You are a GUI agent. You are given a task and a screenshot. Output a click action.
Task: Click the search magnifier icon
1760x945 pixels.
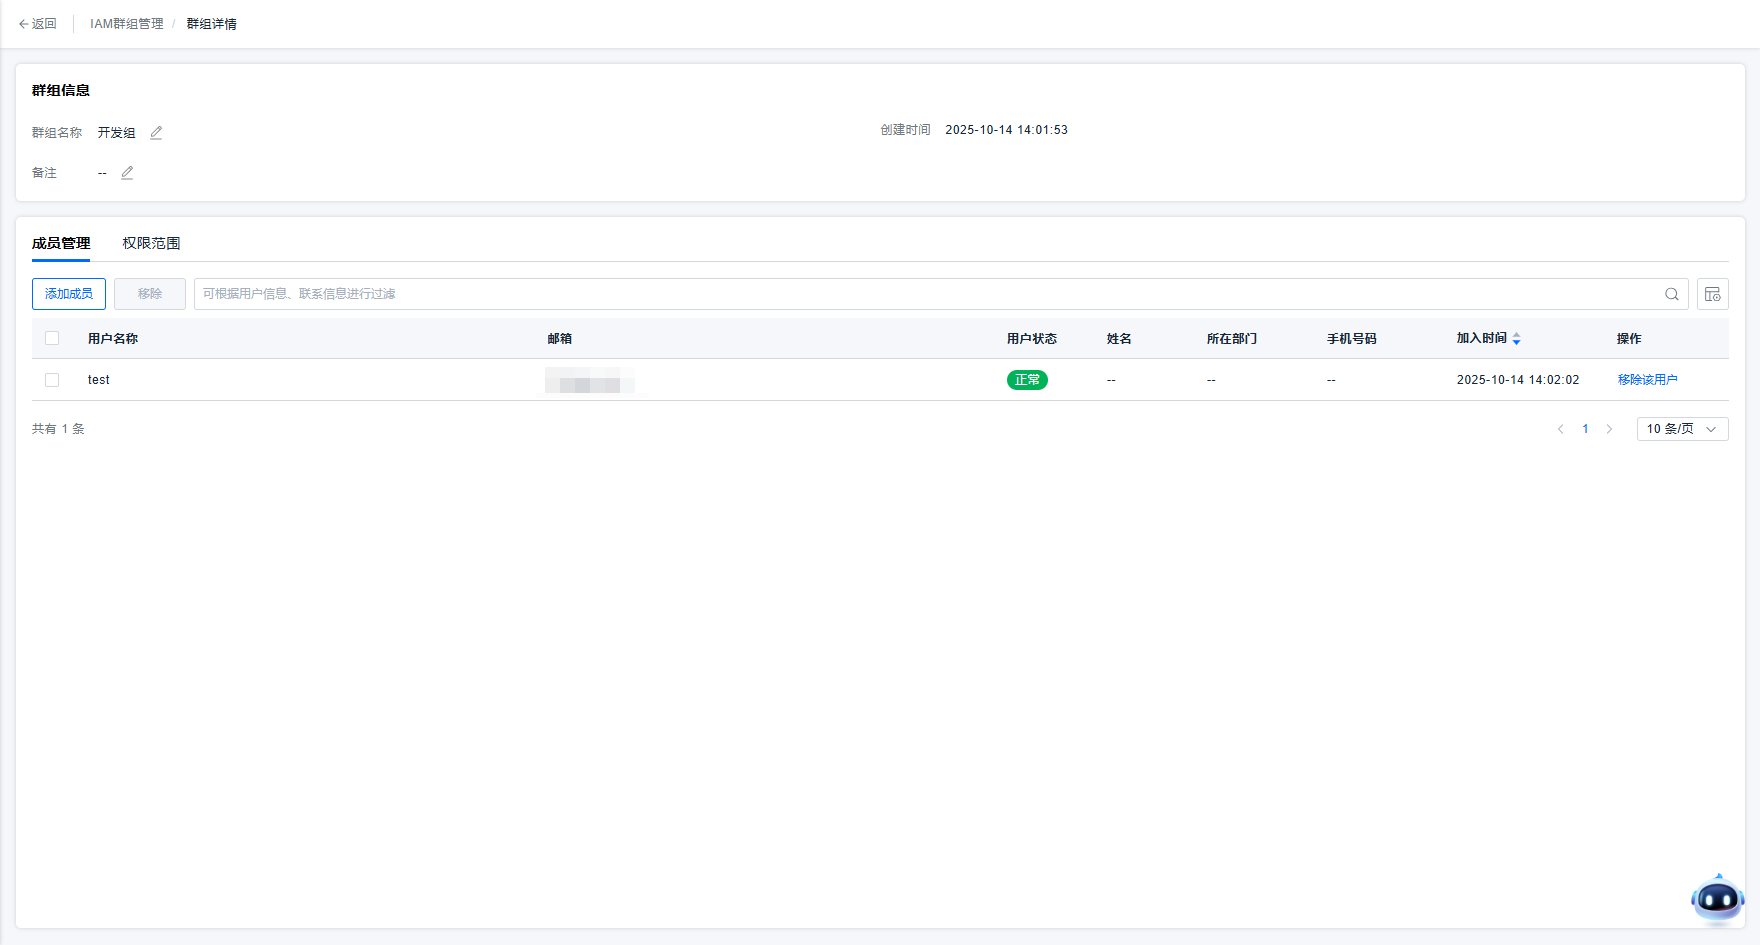click(x=1671, y=294)
